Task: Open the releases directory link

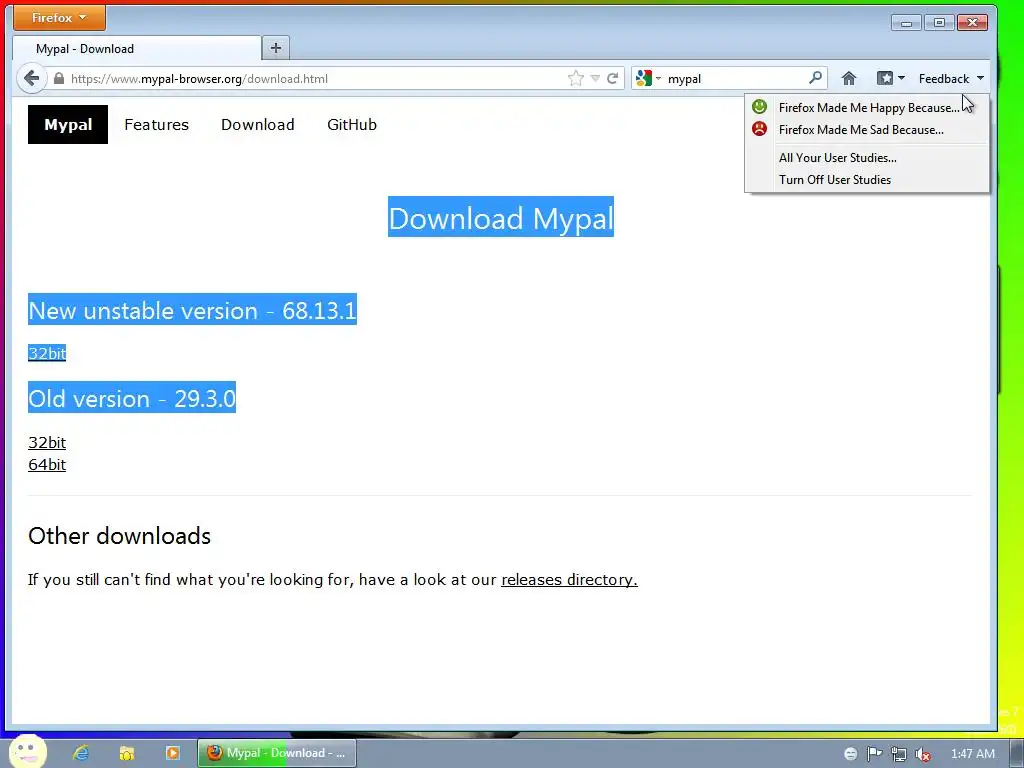Action: 569,579
